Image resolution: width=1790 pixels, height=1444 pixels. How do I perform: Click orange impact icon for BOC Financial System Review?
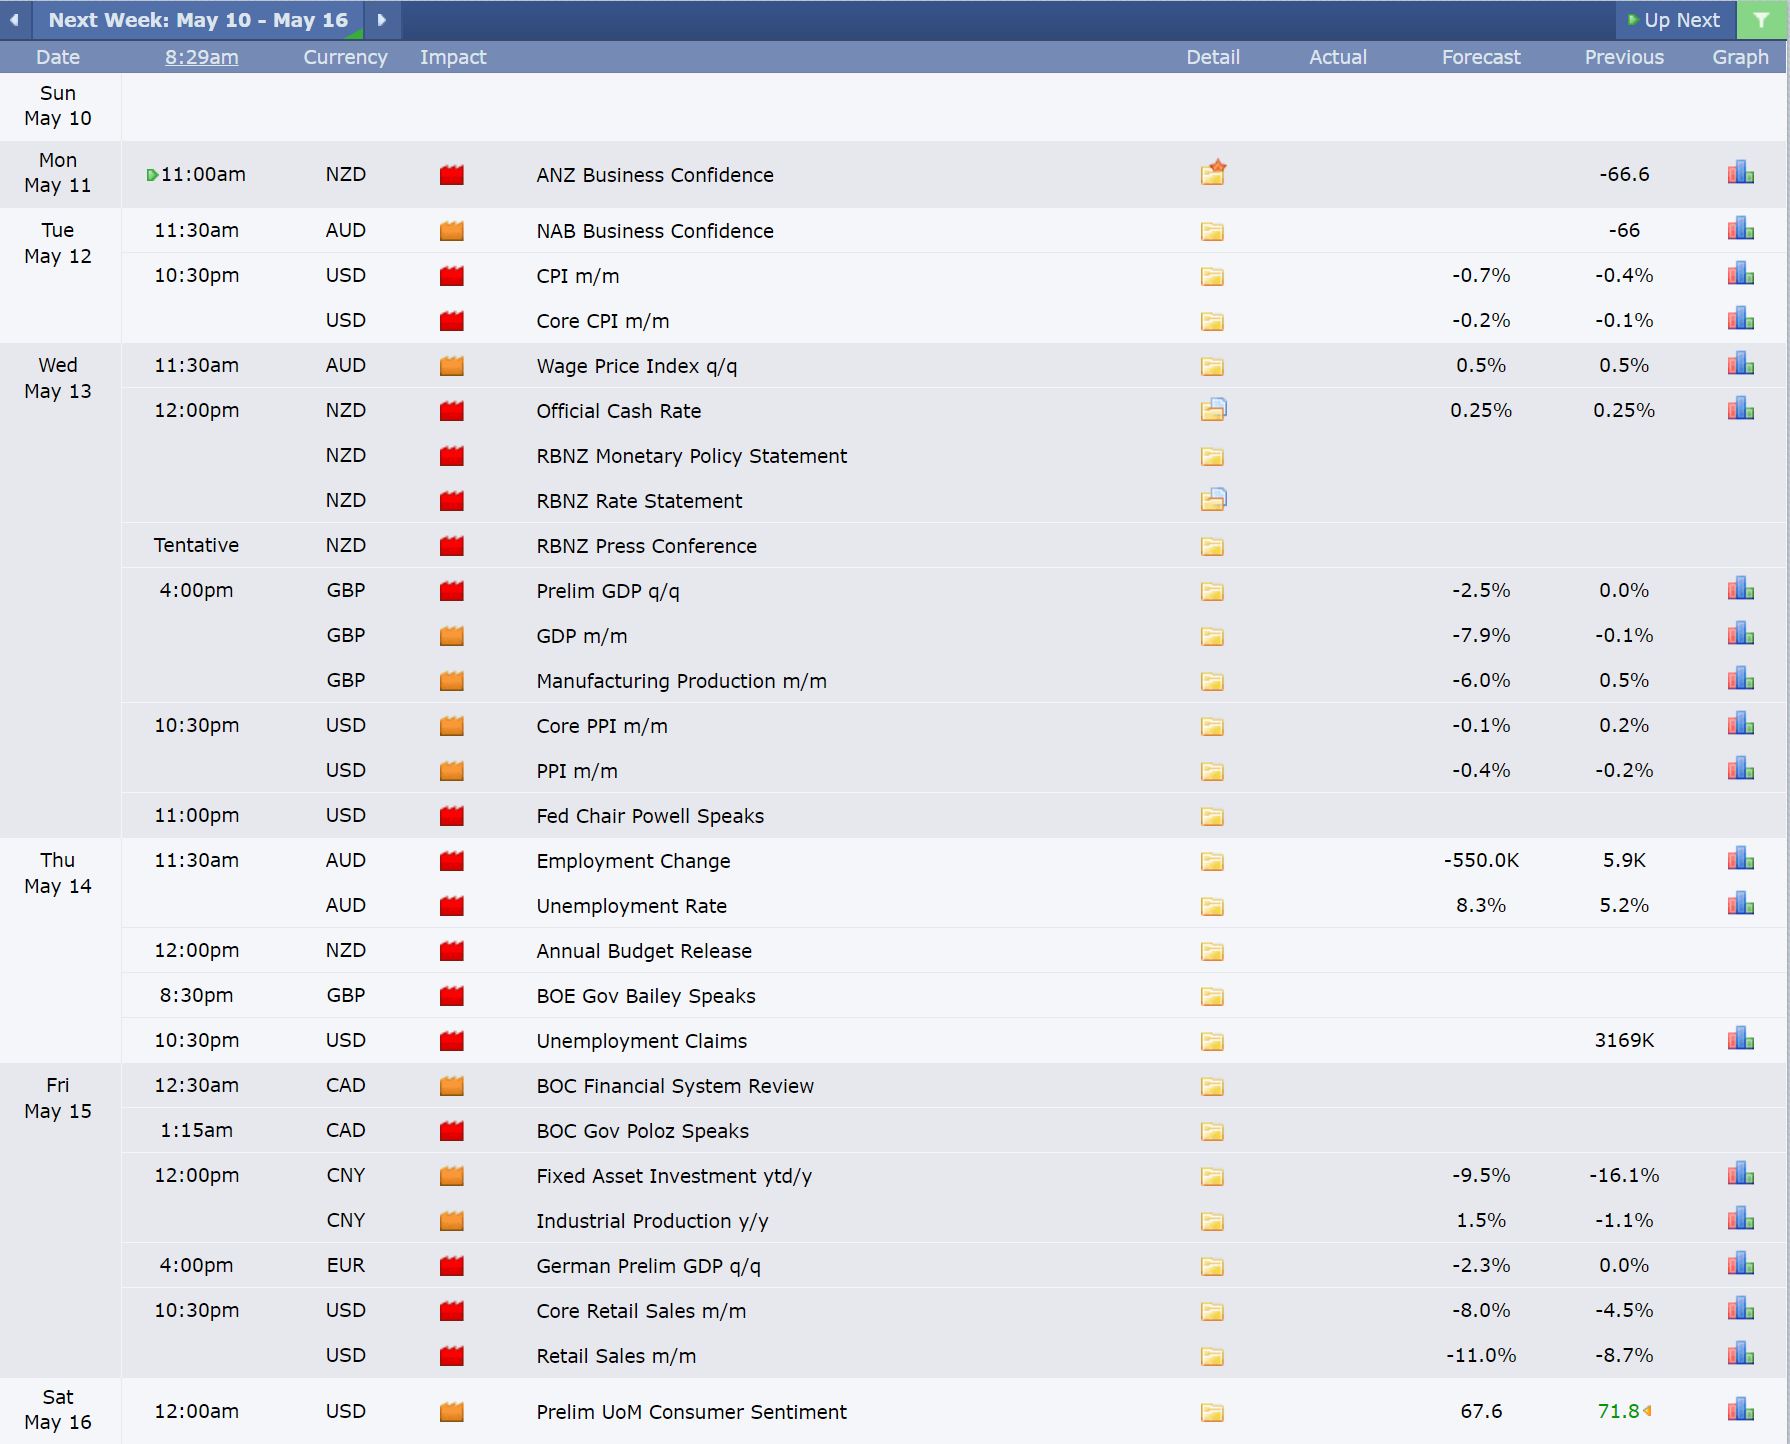click(x=452, y=1086)
